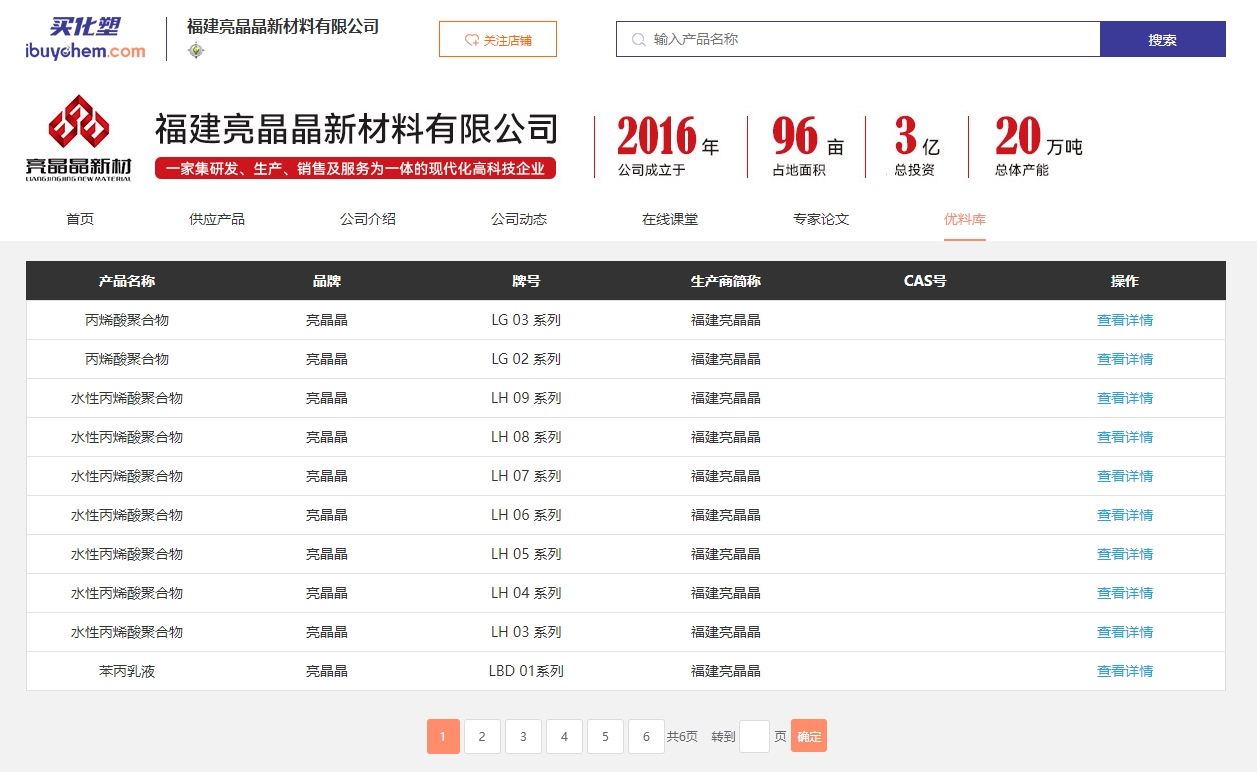
Task: Click the 操作 column header
Action: point(1125,281)
